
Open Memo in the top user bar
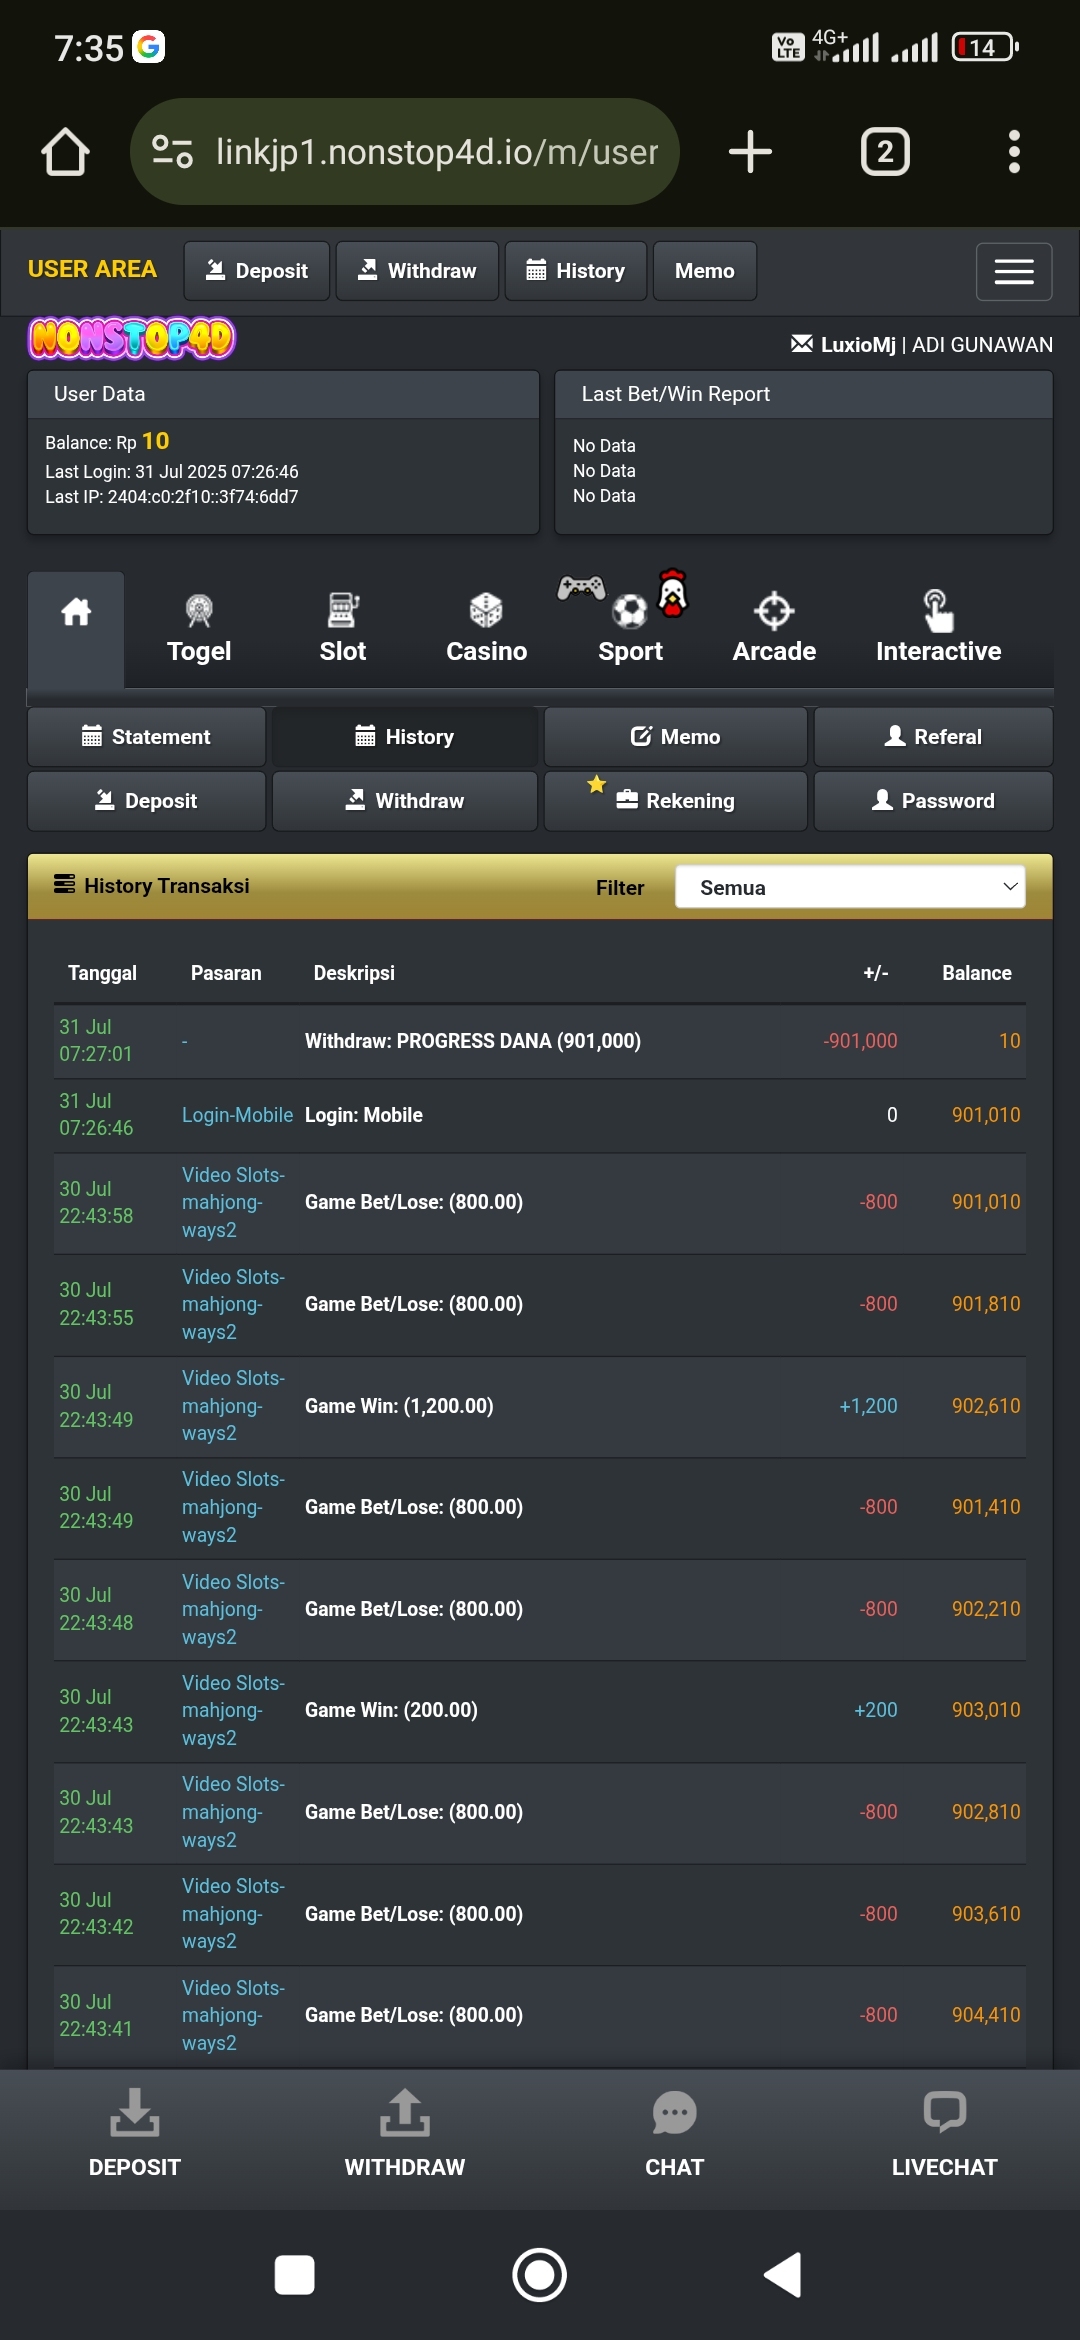704,271
